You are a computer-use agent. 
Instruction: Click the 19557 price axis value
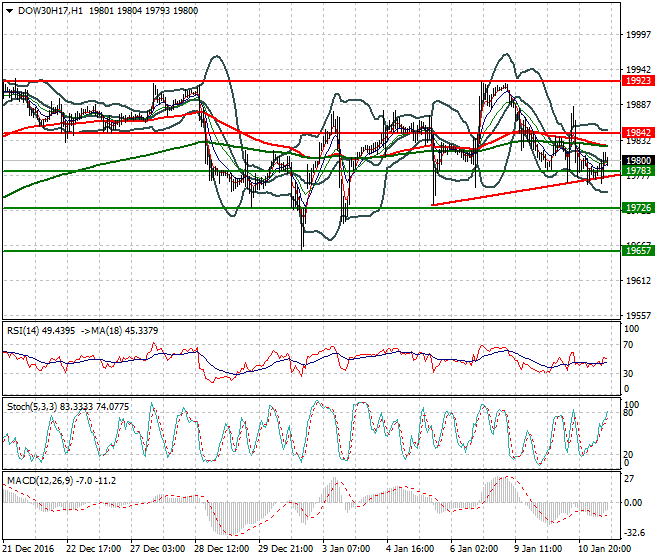[638, 315]
